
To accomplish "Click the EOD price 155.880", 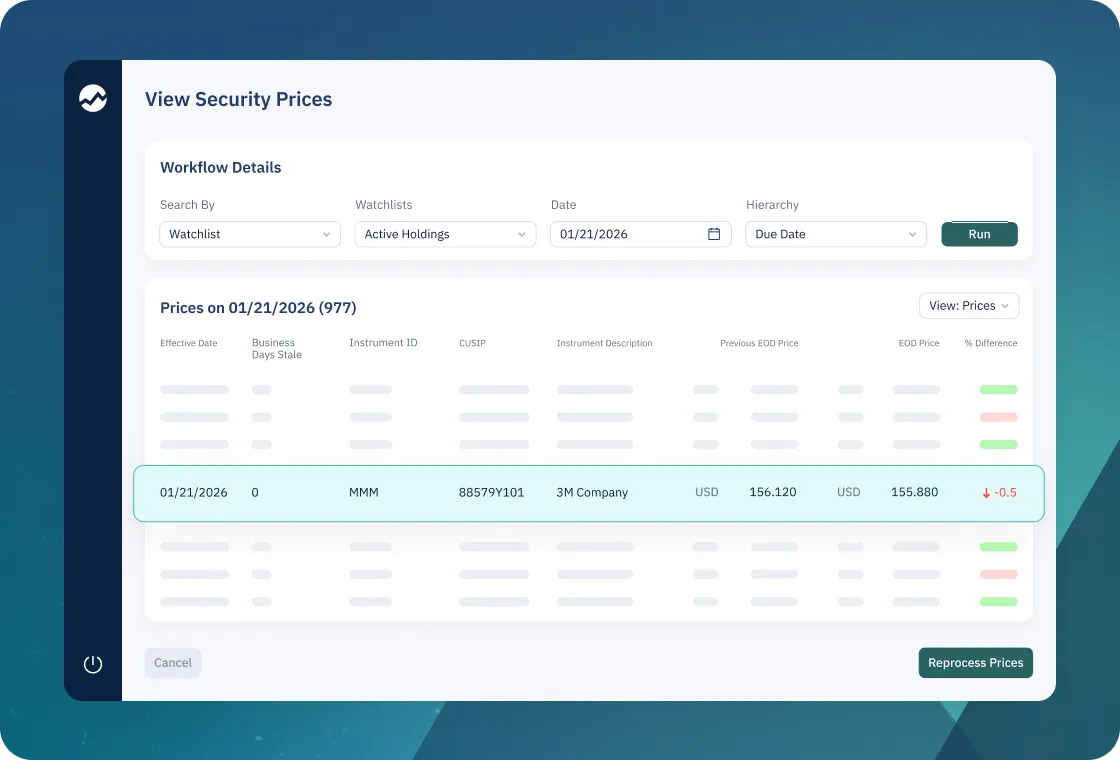I will [x=914, y=492].
